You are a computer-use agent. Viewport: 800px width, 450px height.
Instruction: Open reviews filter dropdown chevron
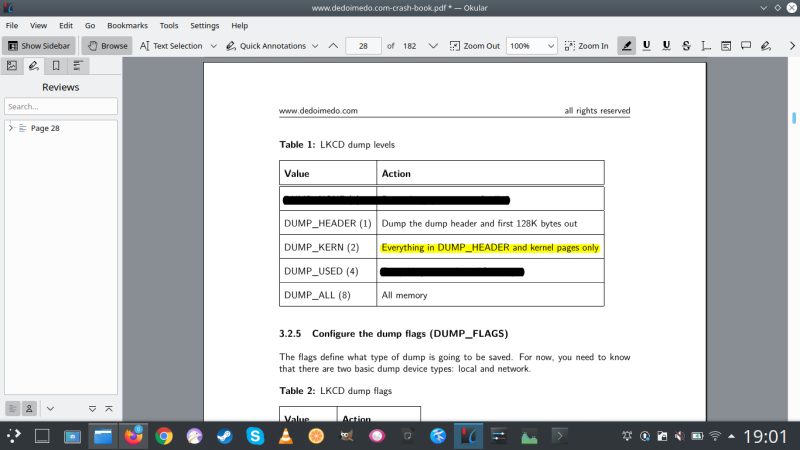50,409
